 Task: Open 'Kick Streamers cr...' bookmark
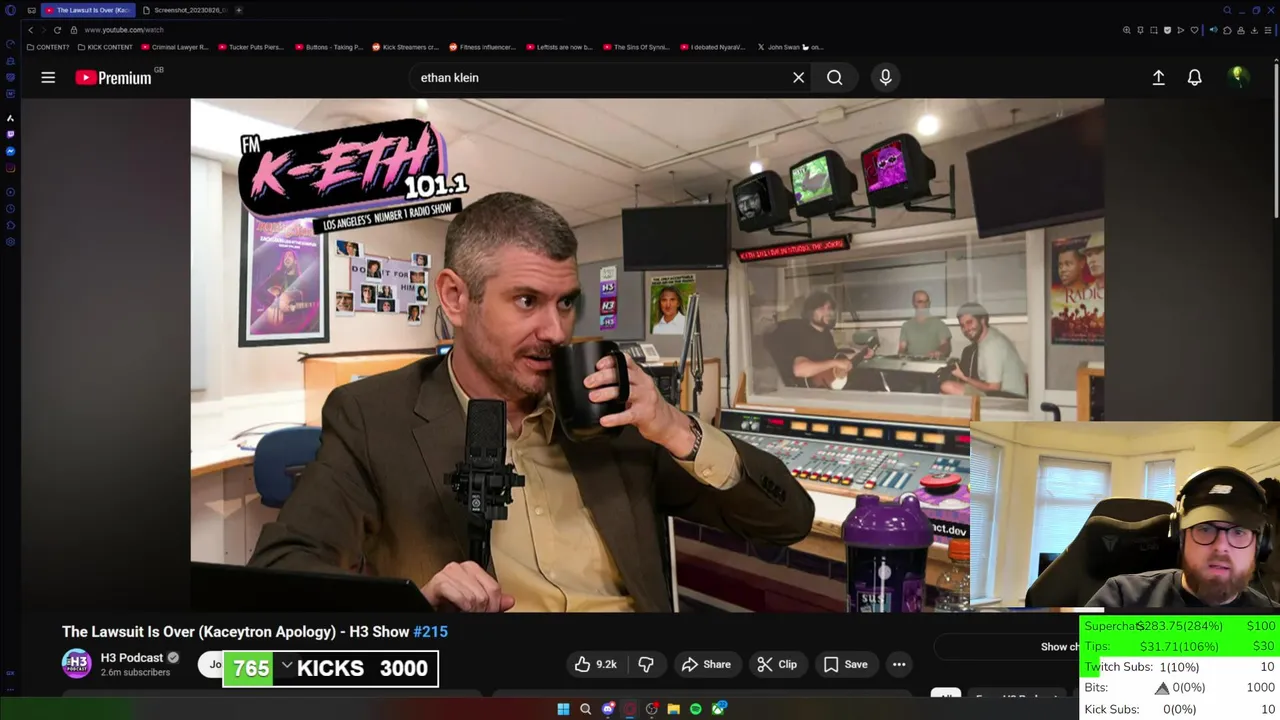tap(405, 47)
